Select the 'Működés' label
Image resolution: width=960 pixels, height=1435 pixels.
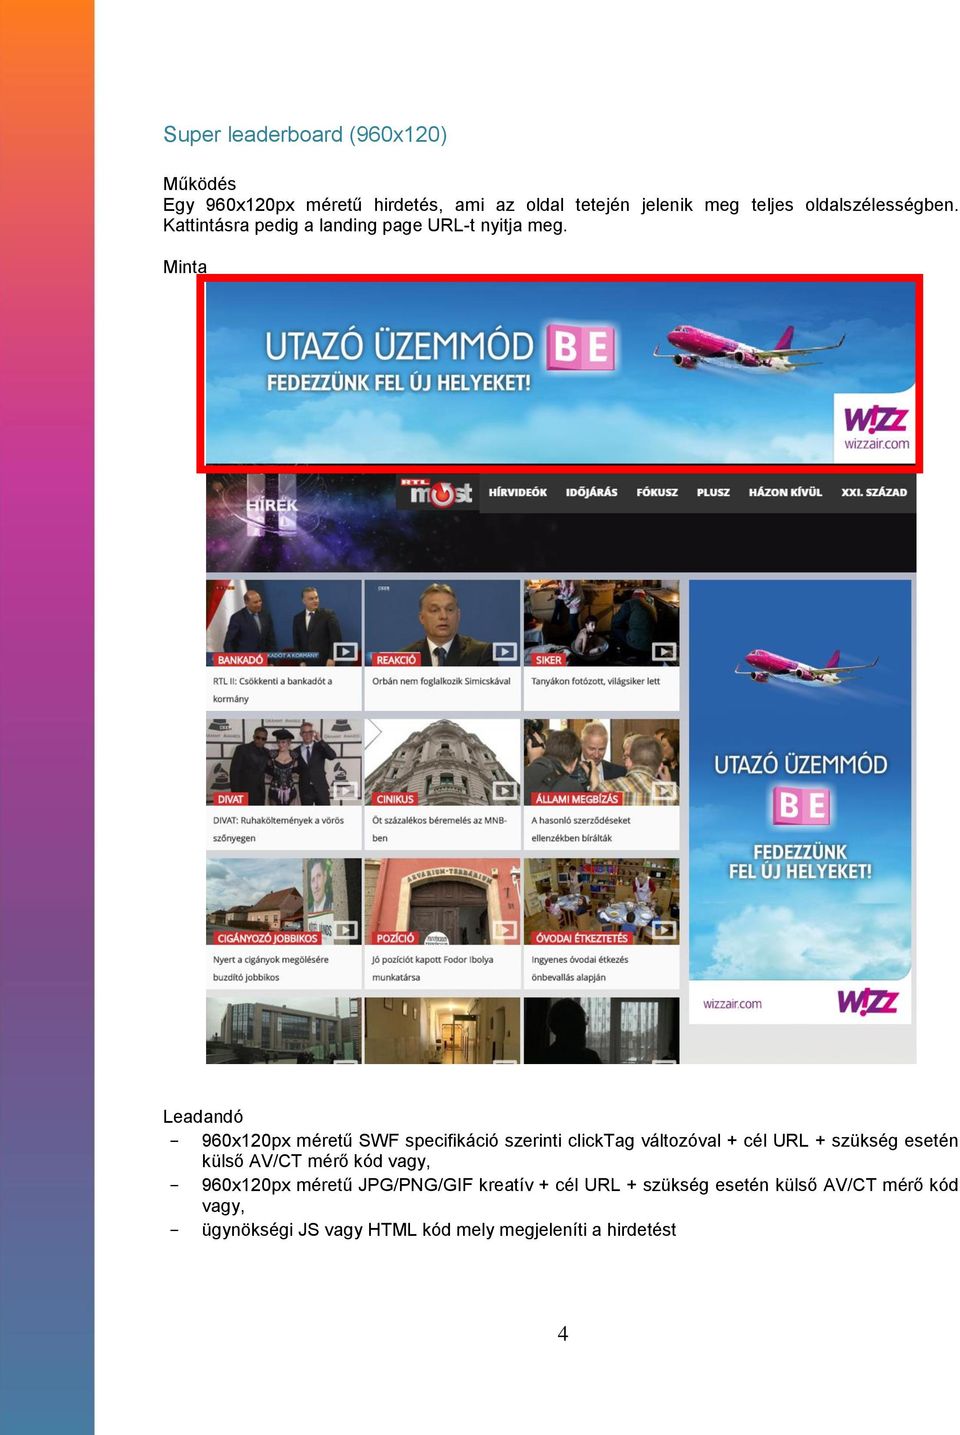(200, 184)
